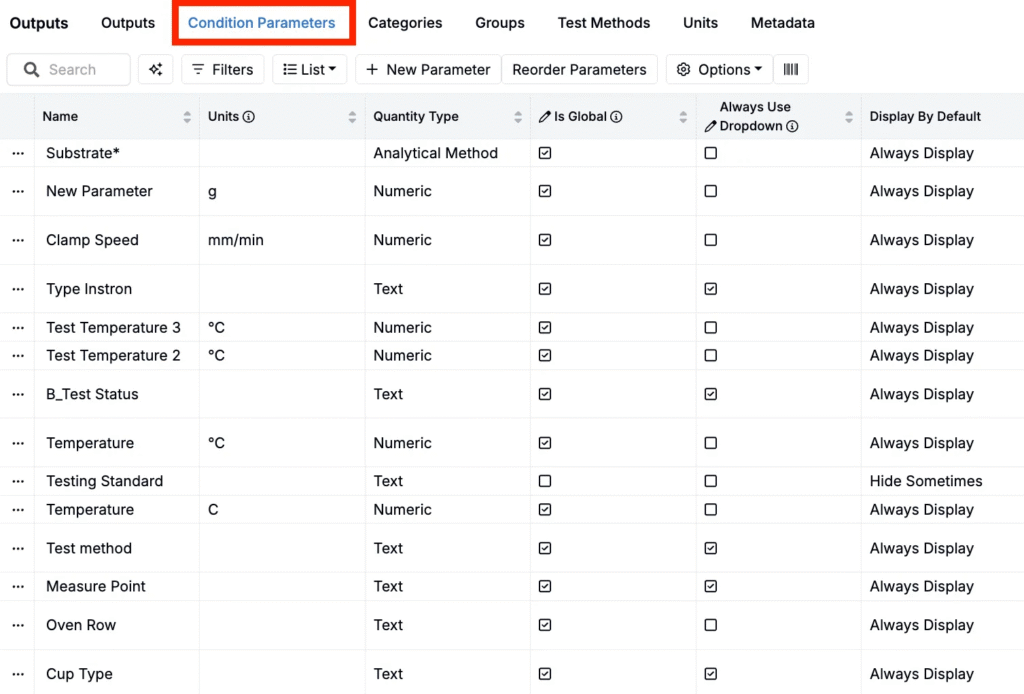
Task: Click the New Parameter button
Action: coord(428,69)
